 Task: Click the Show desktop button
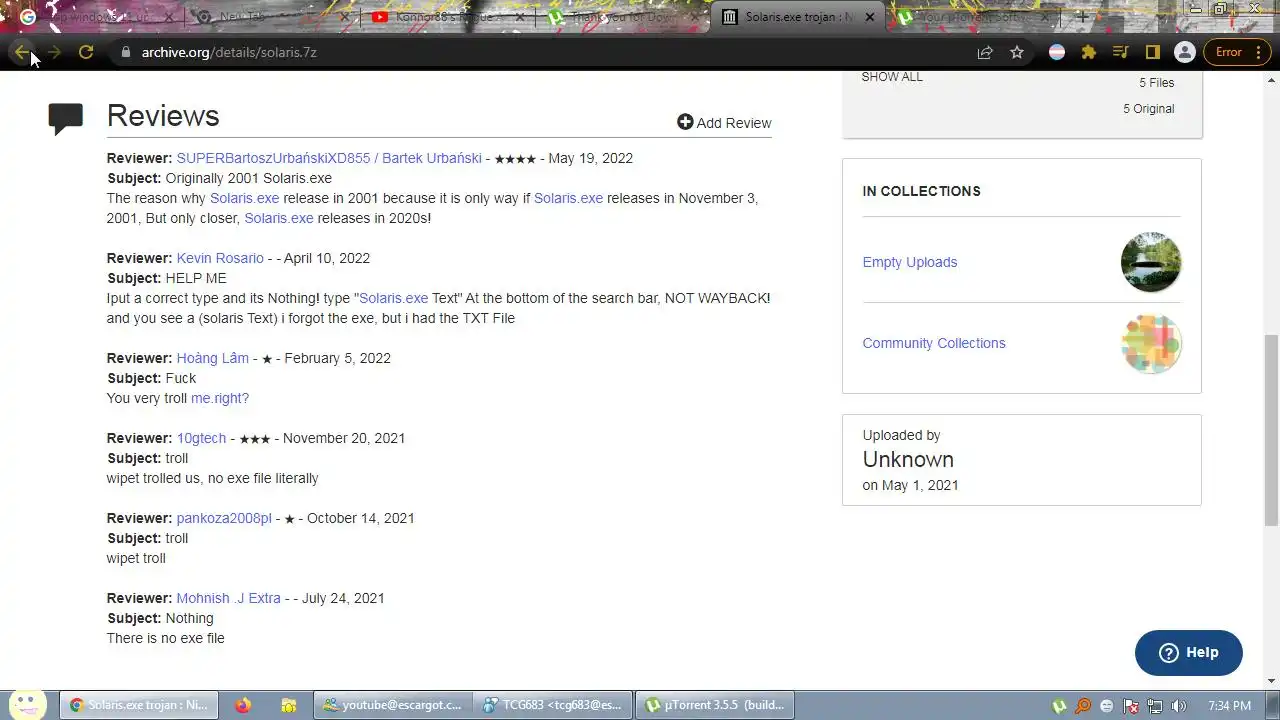(1272, 705)
